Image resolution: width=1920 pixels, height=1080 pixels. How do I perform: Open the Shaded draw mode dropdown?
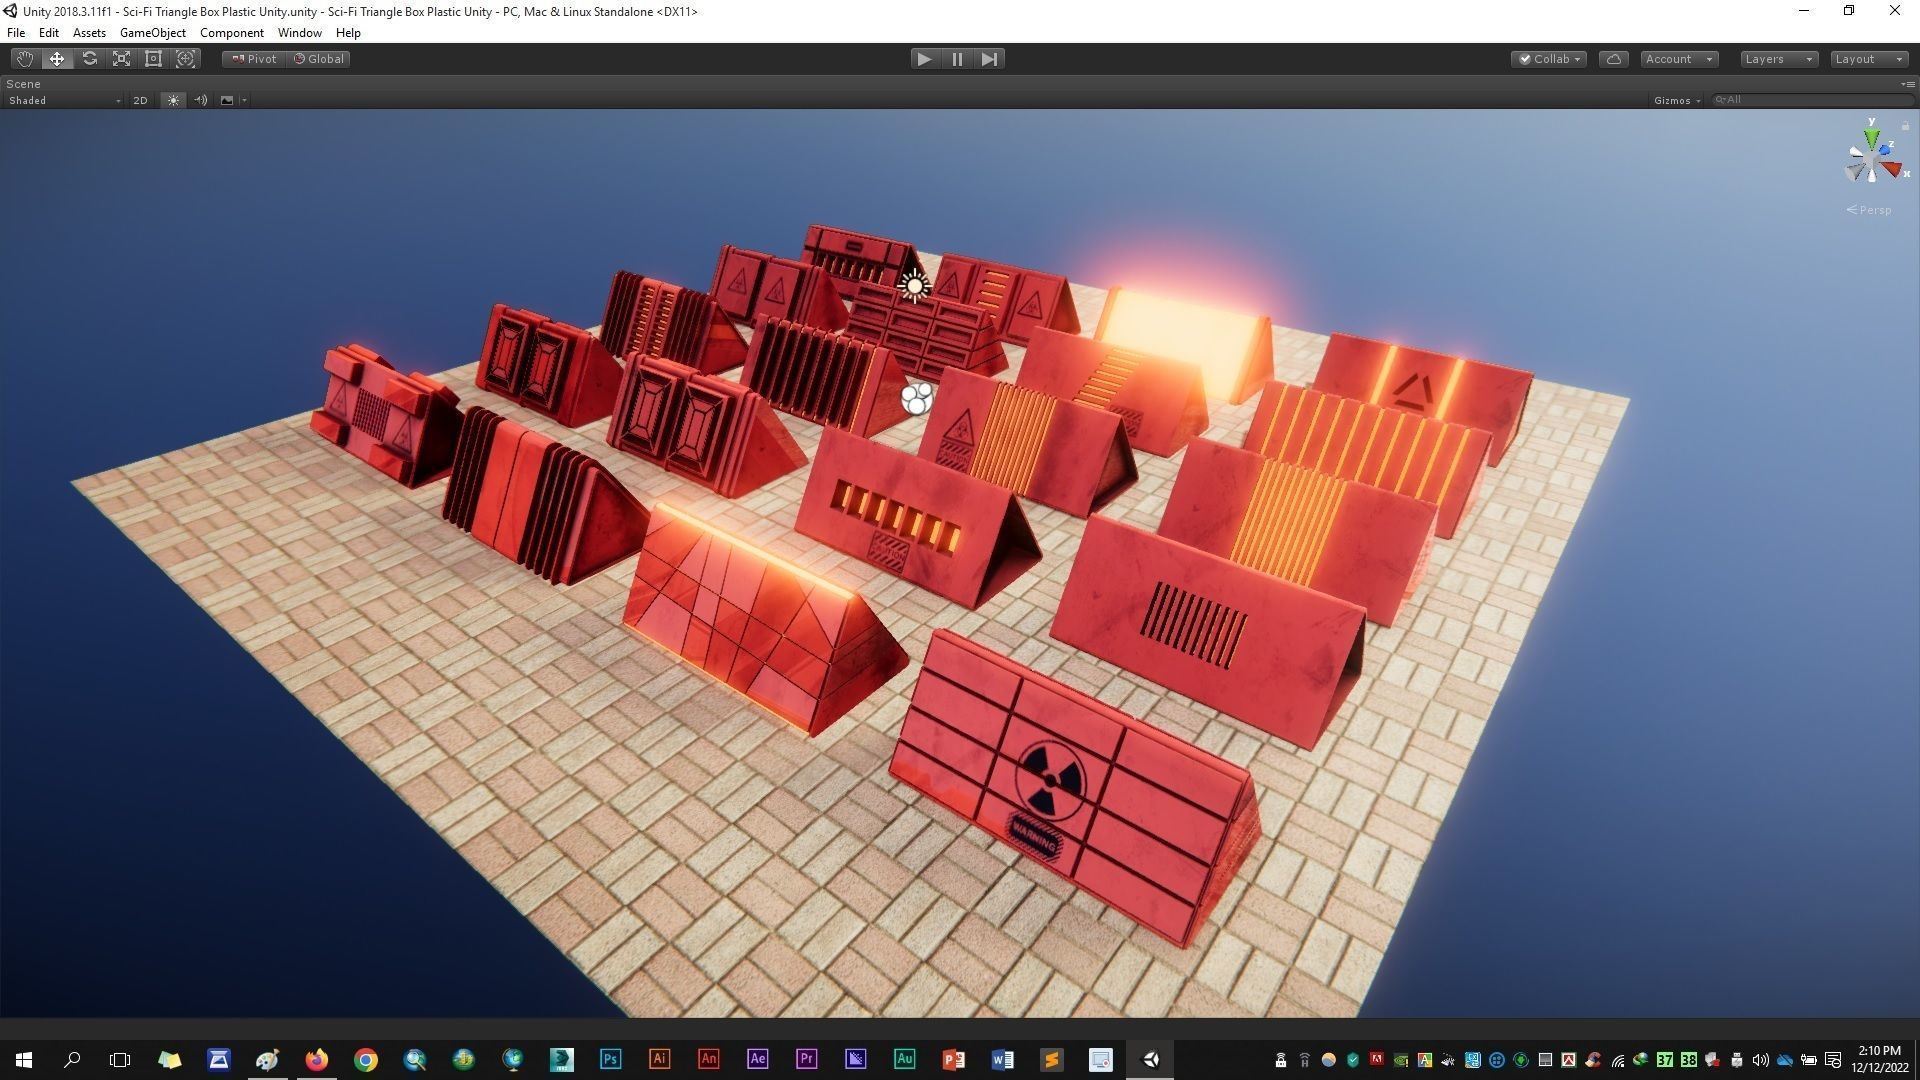point(64,100)
